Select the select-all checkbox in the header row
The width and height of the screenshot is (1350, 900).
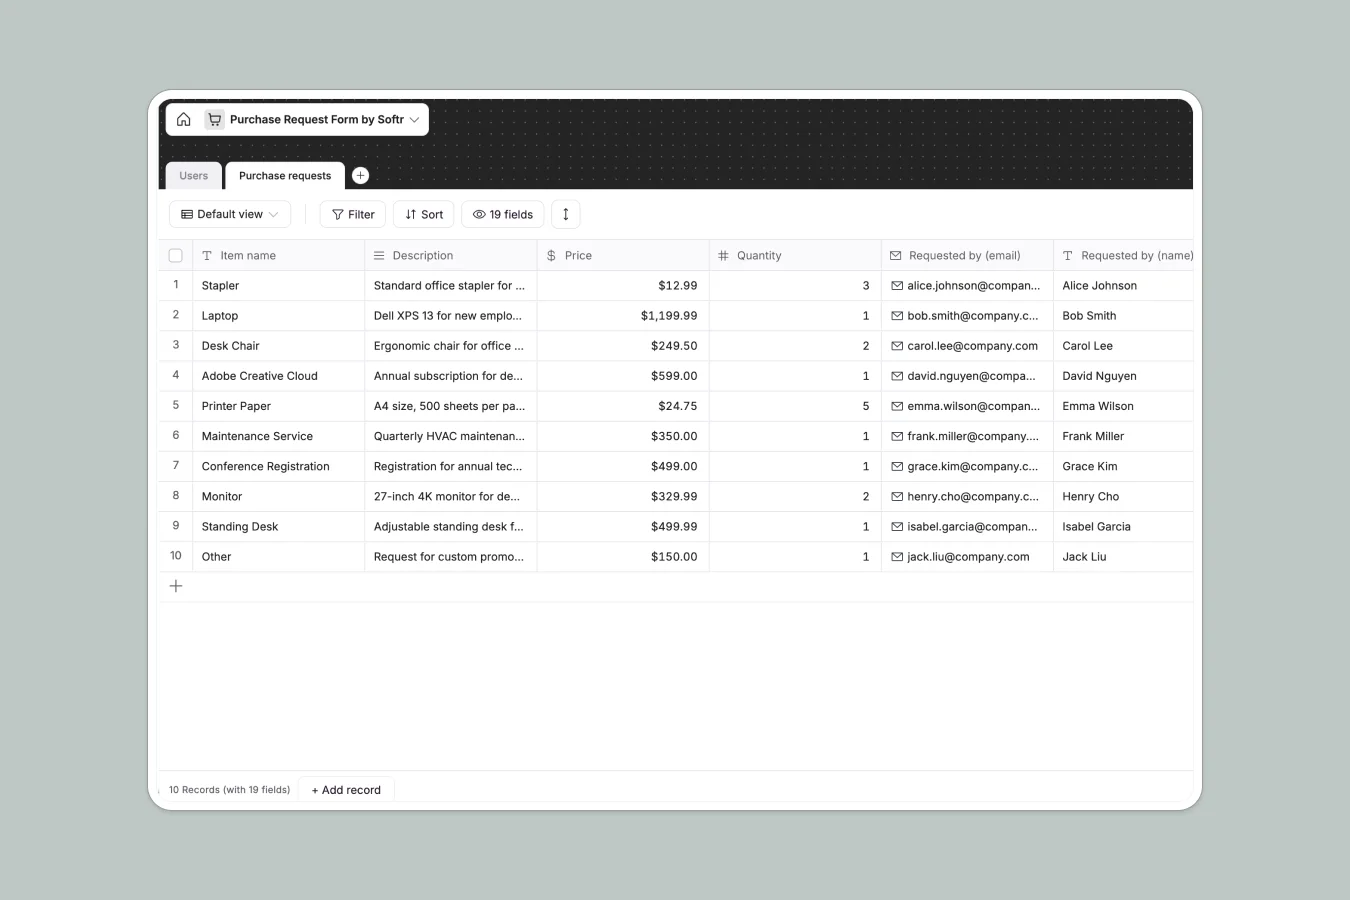pyautogui.click(x=175, y=255)
